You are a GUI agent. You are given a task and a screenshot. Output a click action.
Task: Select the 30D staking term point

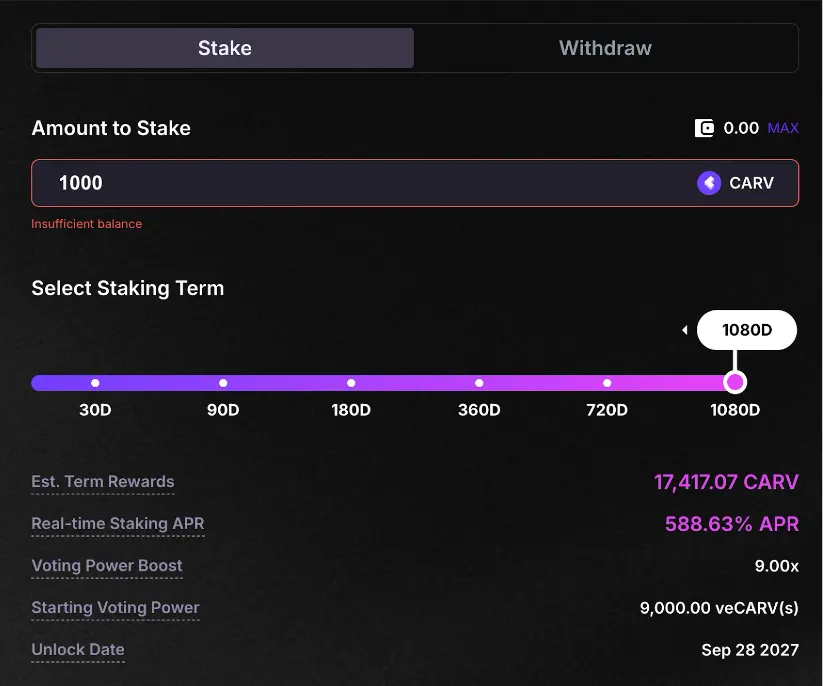[95, 383]
